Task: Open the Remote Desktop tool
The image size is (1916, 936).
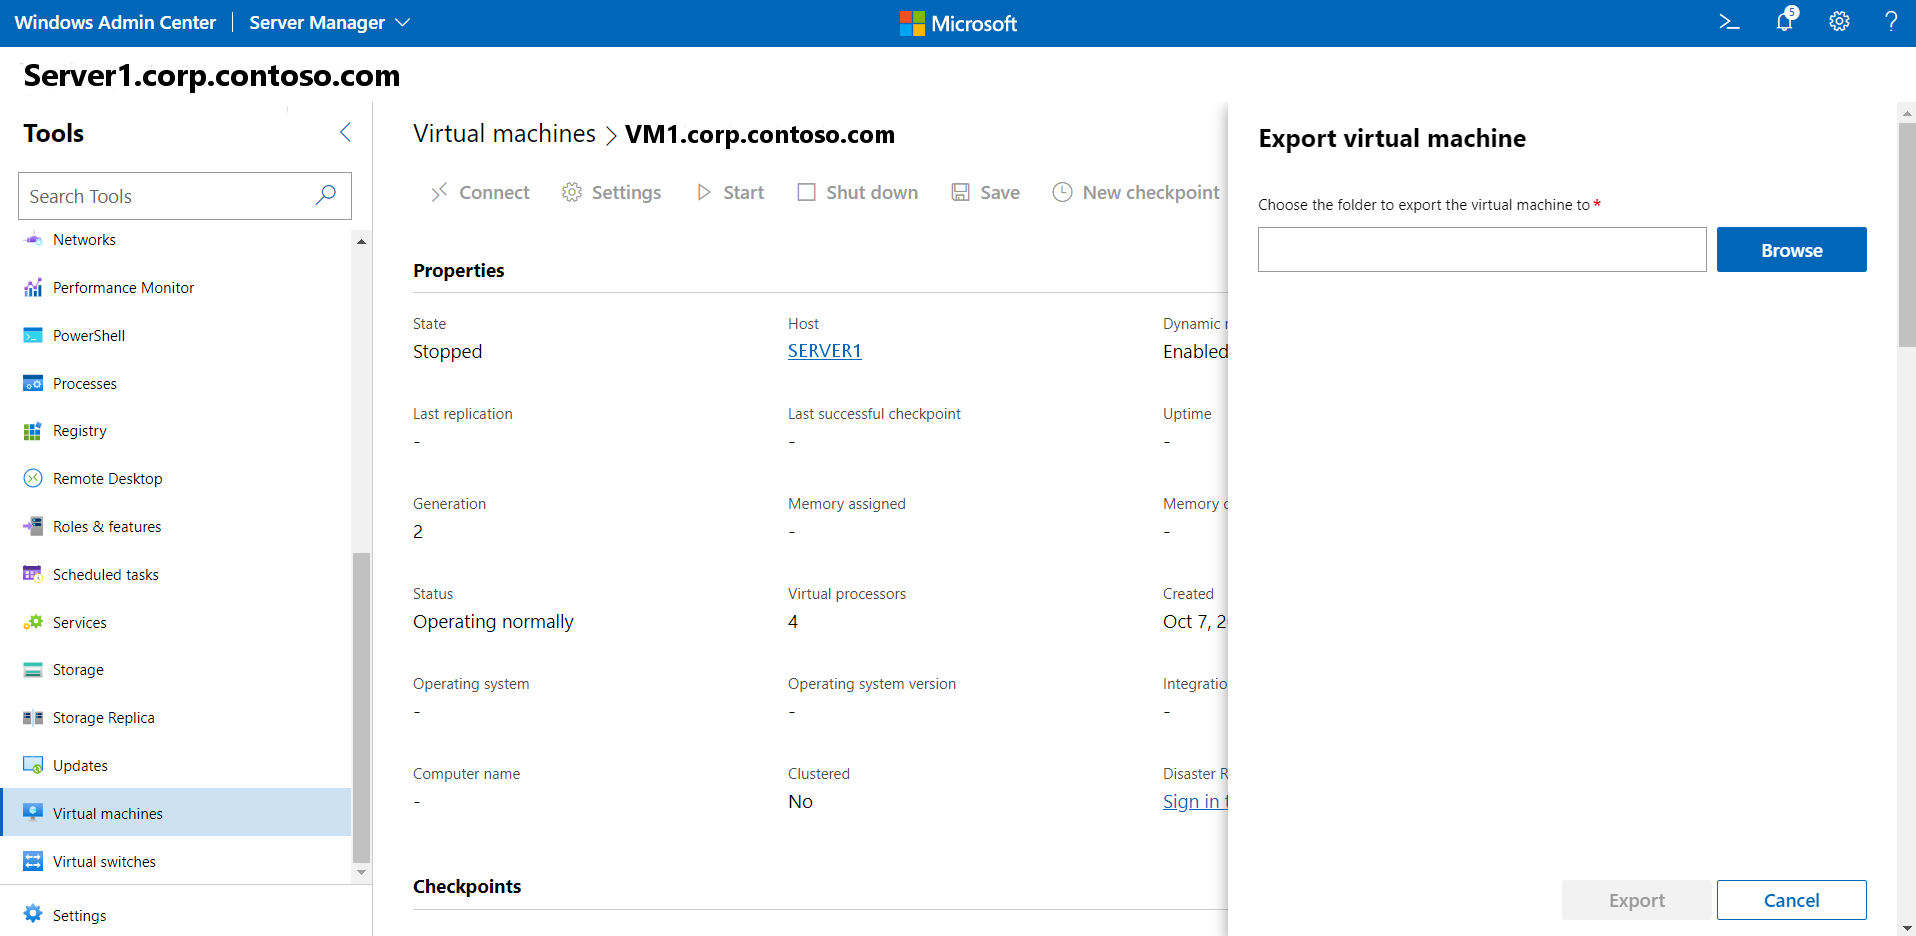Action: tap(107, 479)
